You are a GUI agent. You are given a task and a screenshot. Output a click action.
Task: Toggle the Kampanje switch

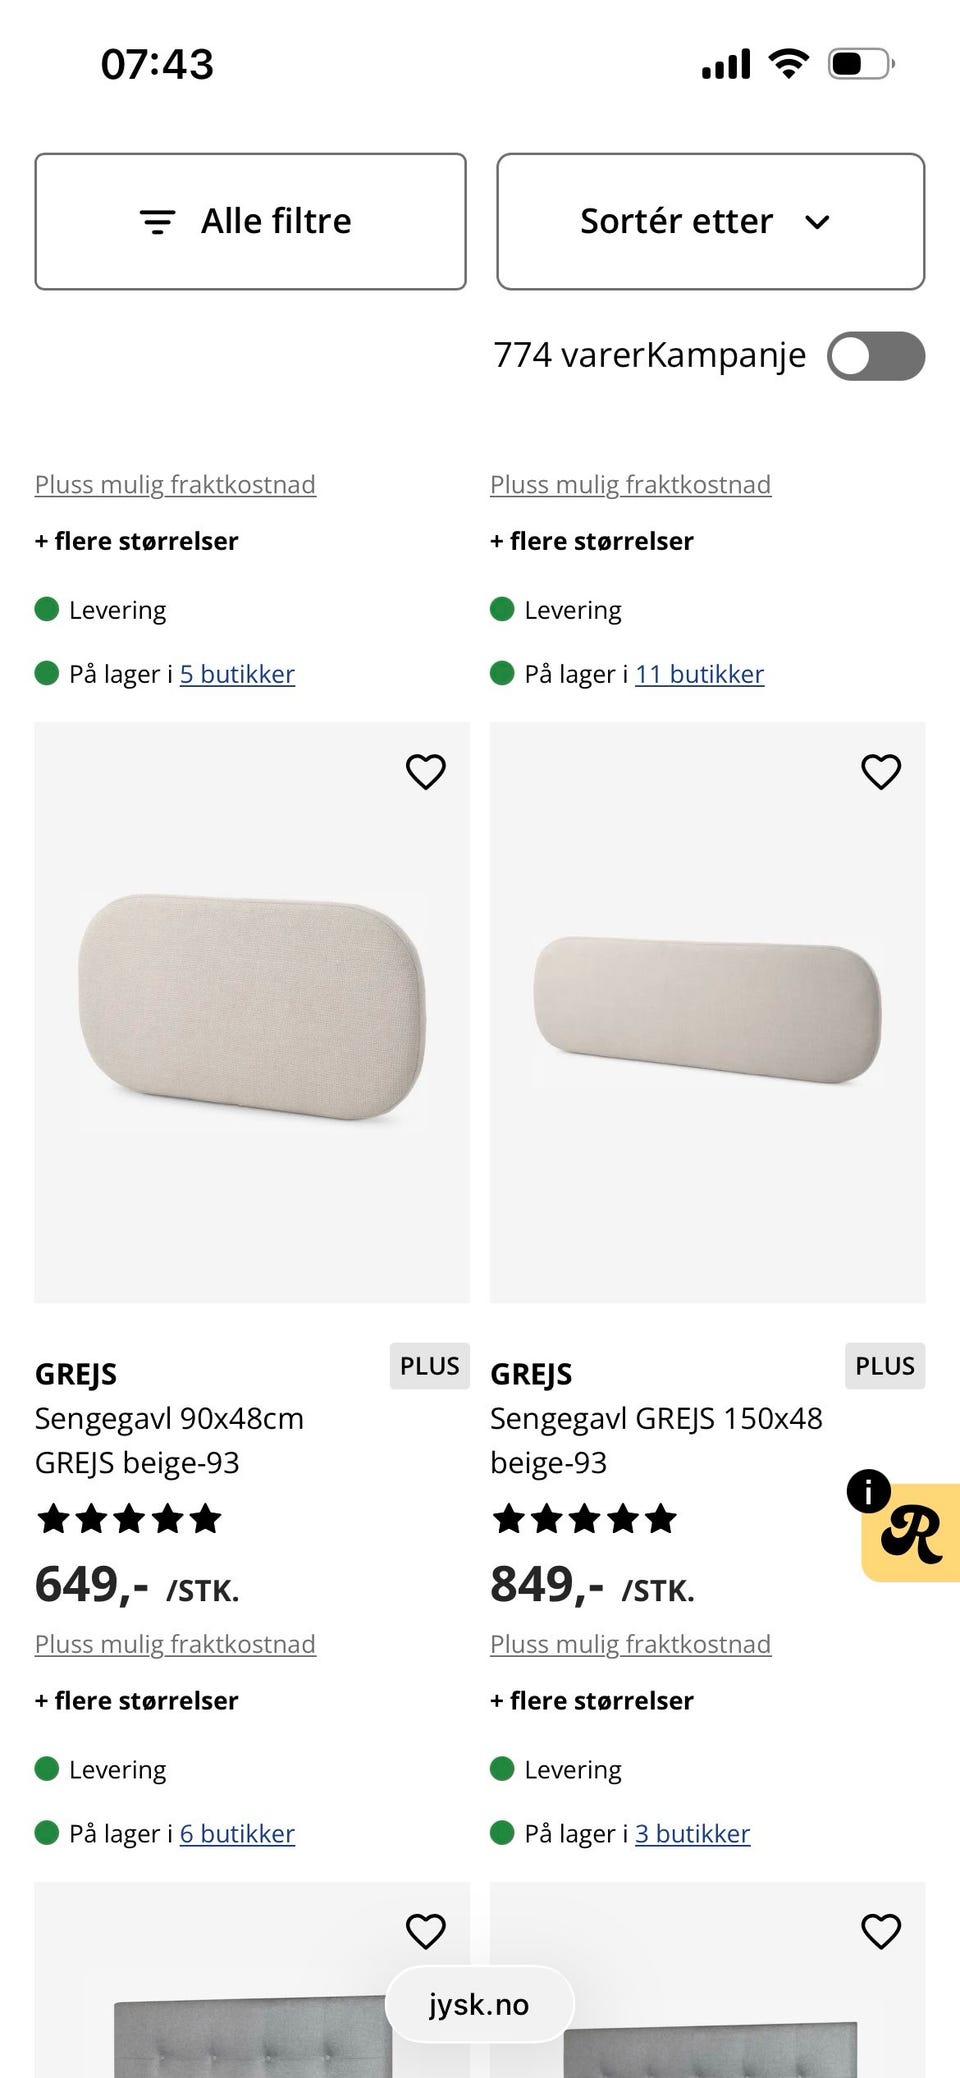pyautogui.click(x=876, y=356)
